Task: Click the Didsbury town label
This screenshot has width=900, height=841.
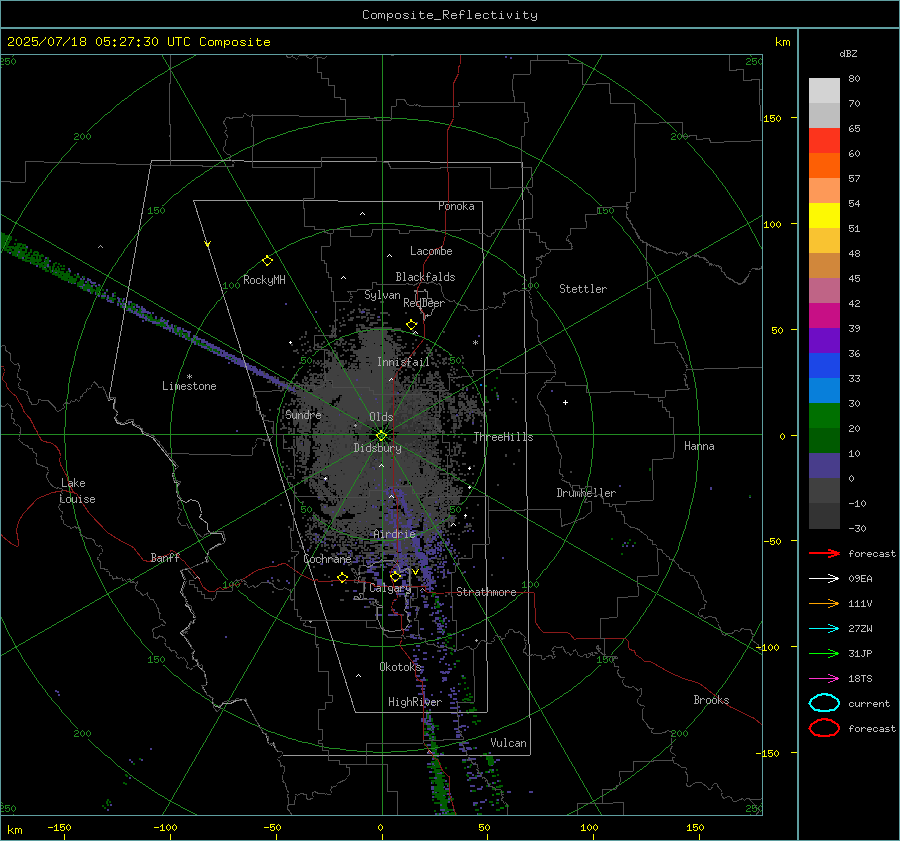Action: click(377, 448)
